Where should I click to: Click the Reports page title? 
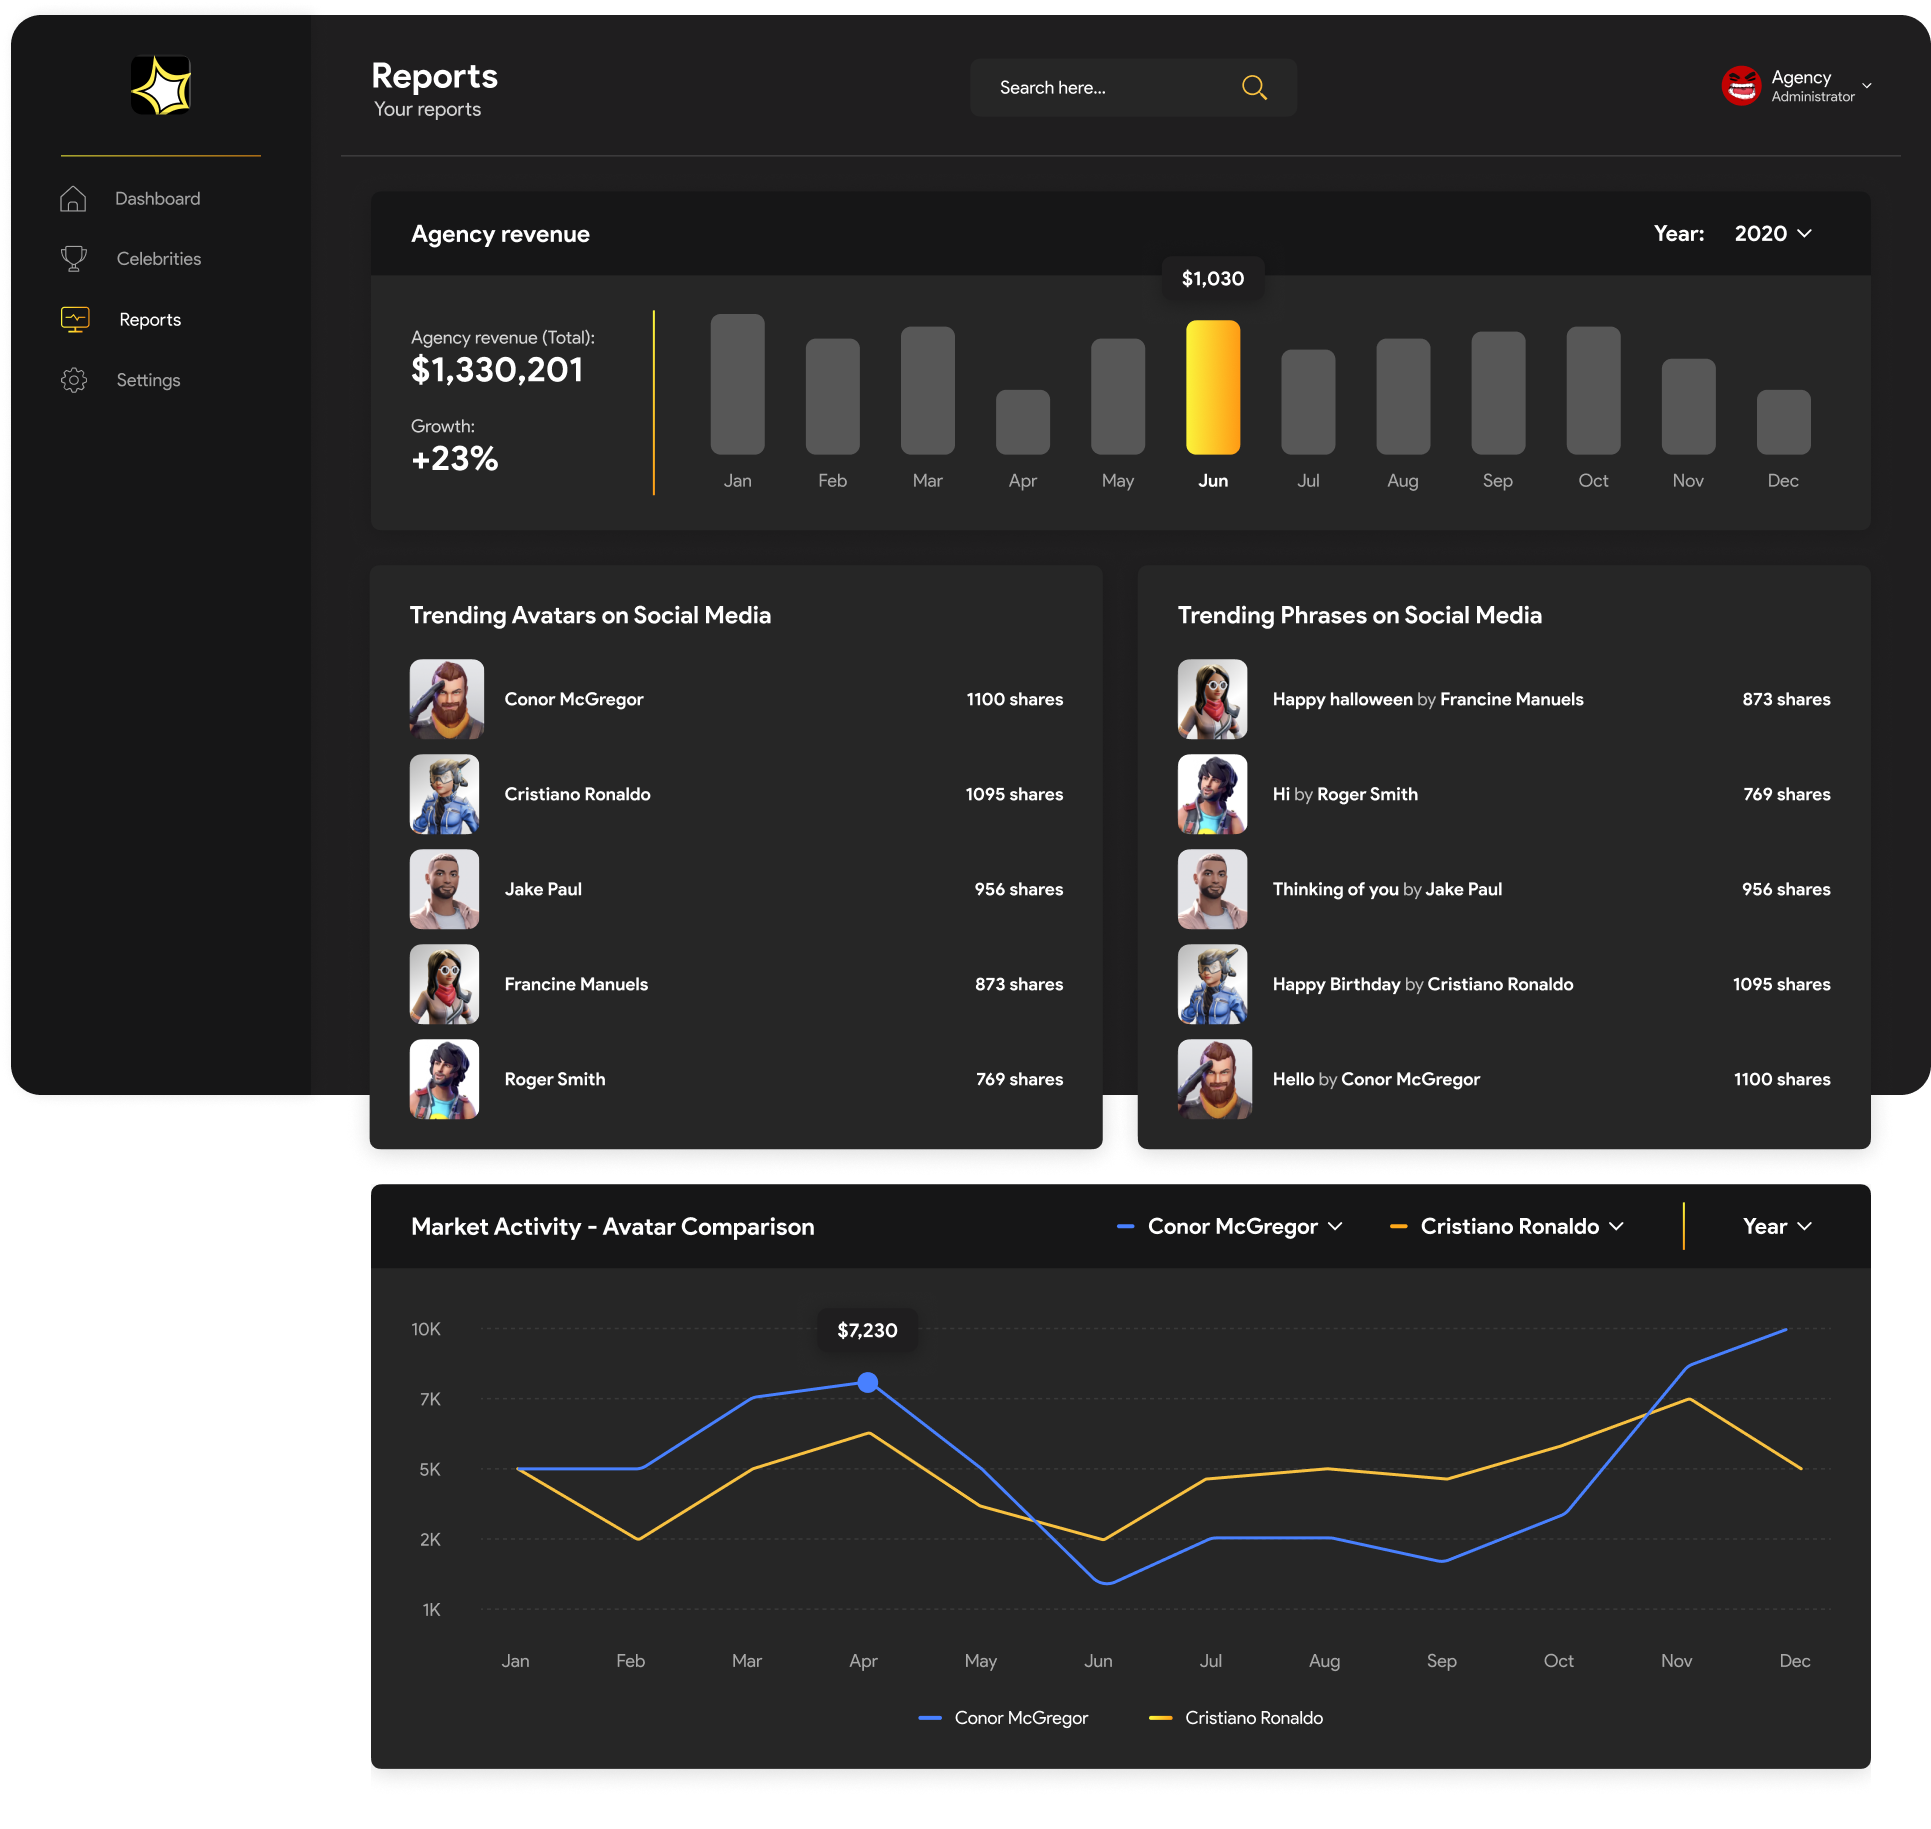434,76
